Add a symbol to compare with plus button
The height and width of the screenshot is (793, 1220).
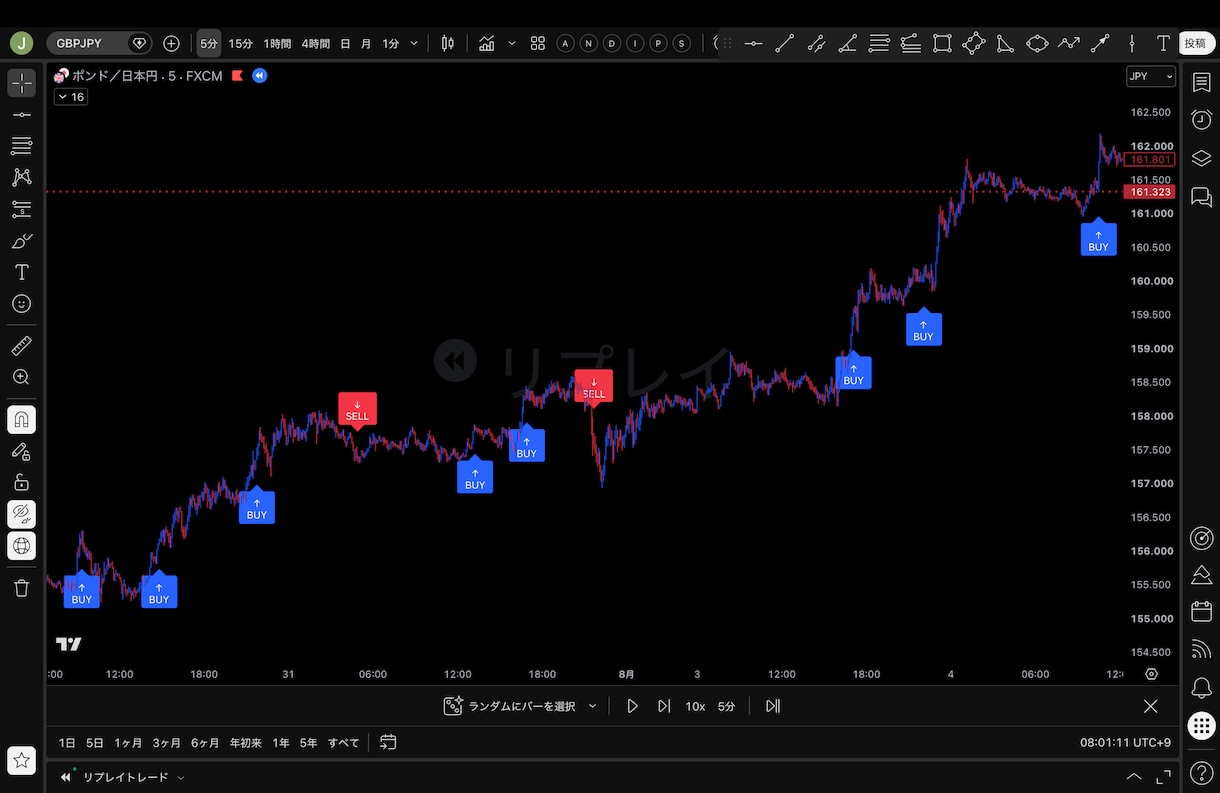click(x=171, y=43)
